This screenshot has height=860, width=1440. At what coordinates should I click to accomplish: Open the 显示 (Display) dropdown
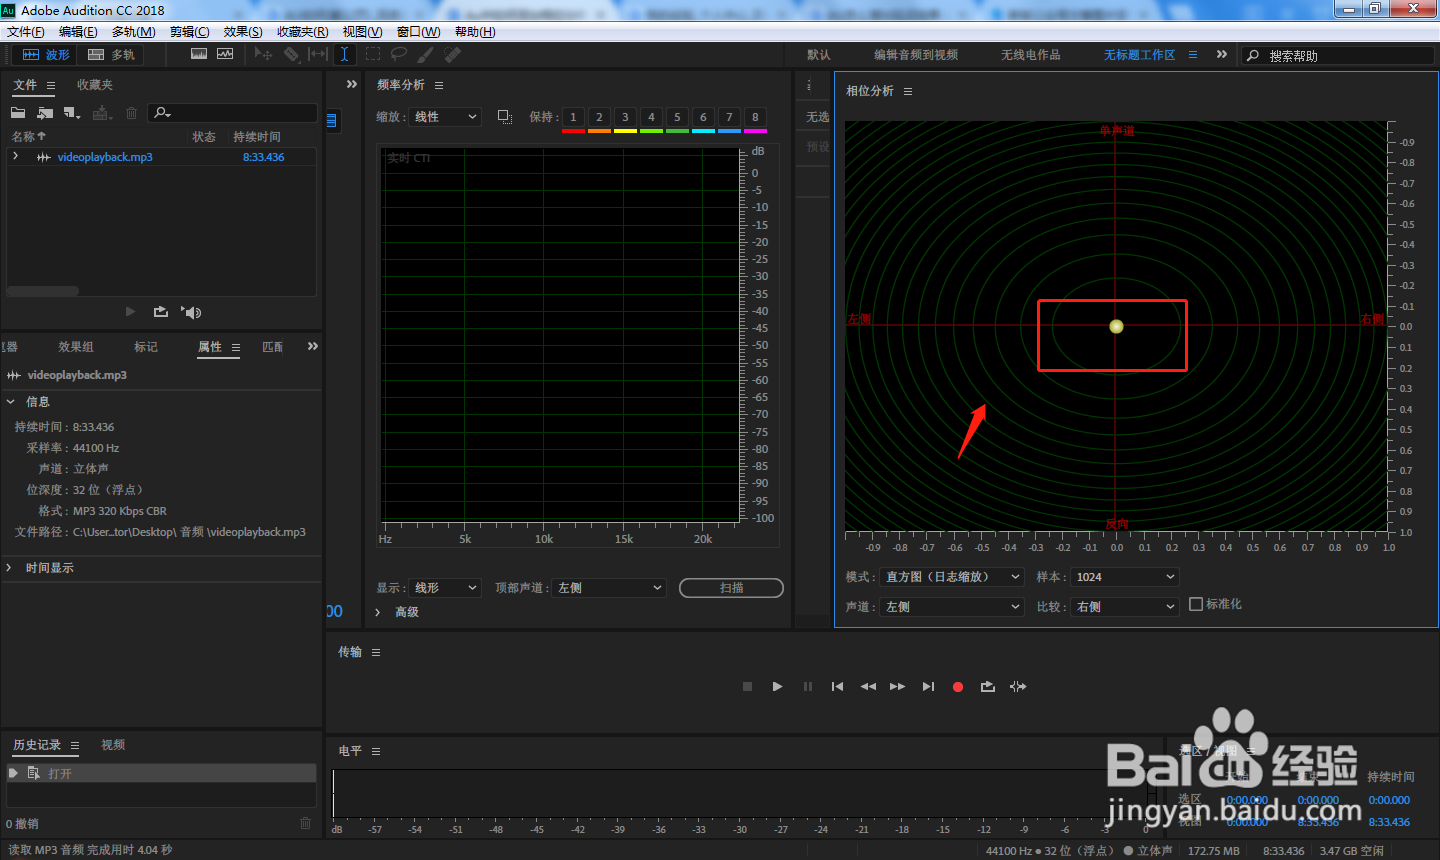[x=445, y=588]
